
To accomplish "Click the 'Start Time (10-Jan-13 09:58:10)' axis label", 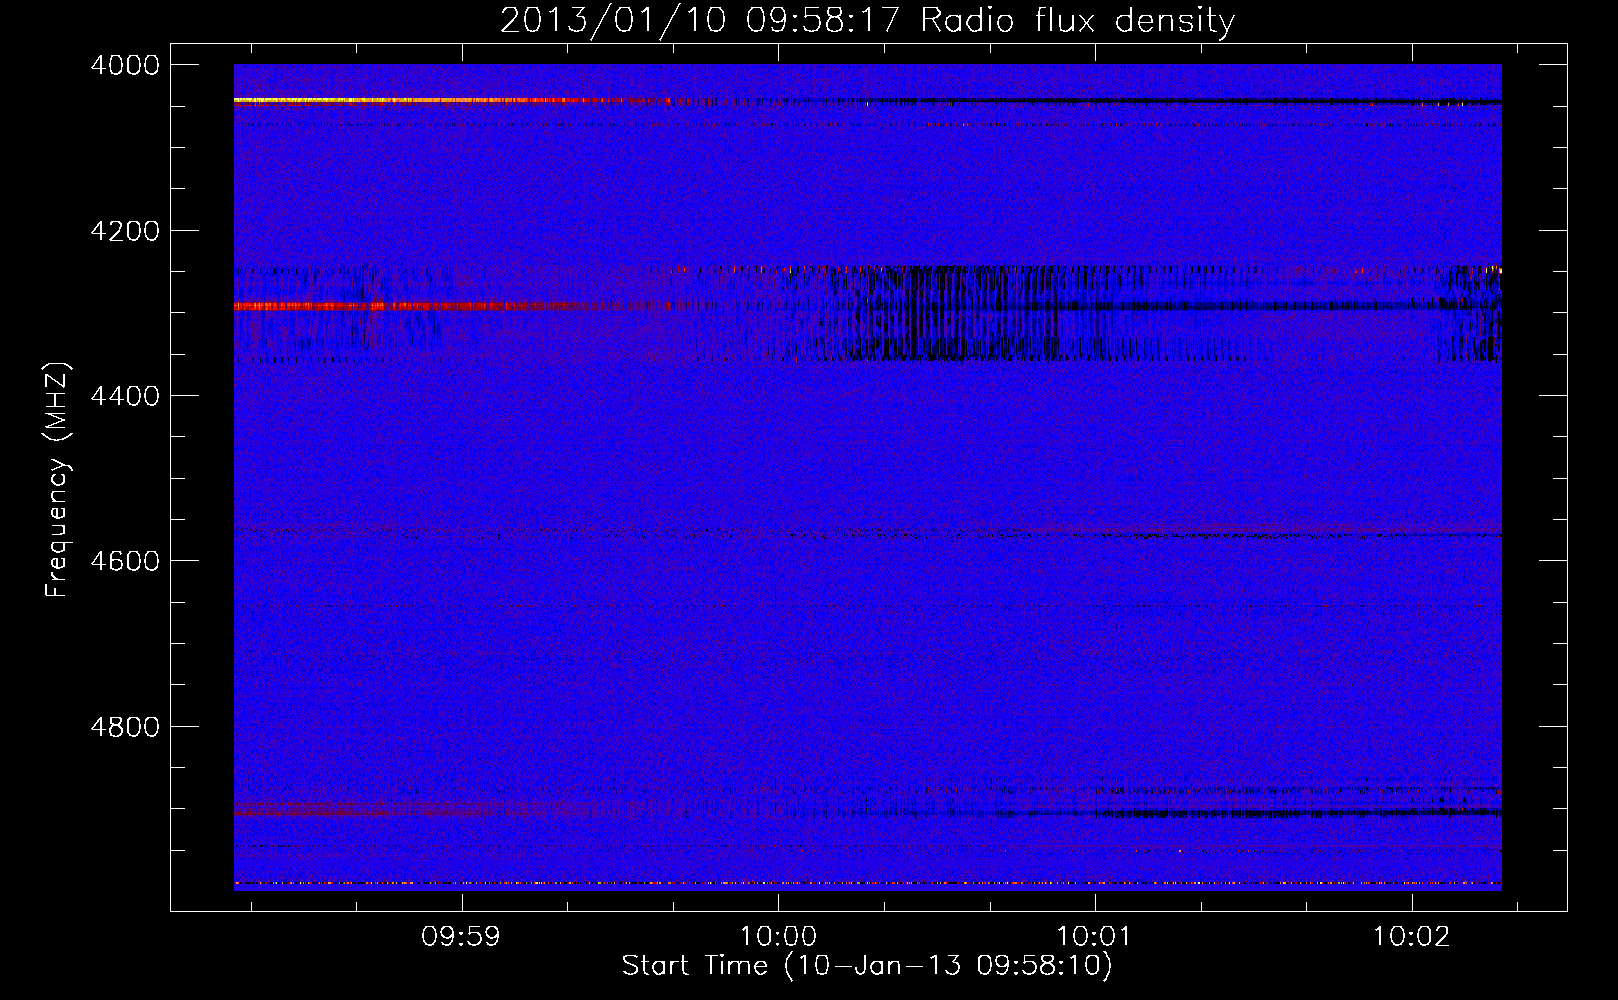I will tap(867, 966).
